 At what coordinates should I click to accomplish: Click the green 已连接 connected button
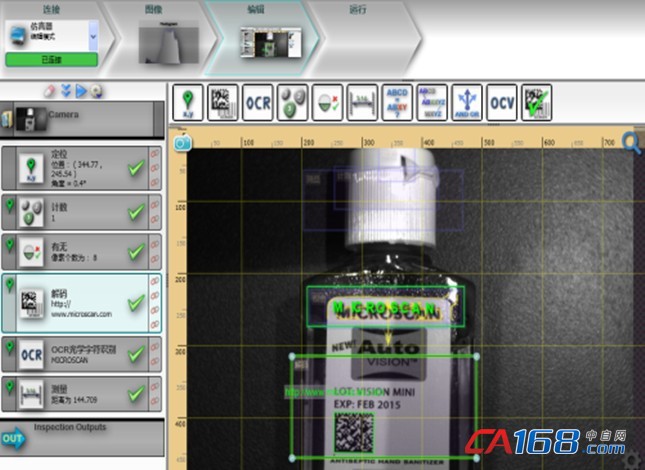(51, 60)
